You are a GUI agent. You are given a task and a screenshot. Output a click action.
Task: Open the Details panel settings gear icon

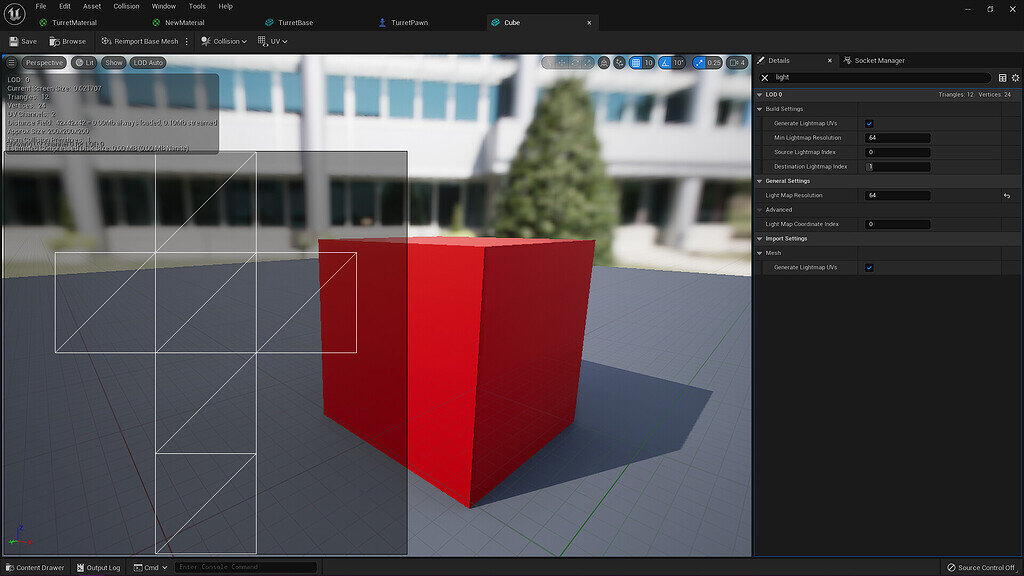(x=1016, y=77)
